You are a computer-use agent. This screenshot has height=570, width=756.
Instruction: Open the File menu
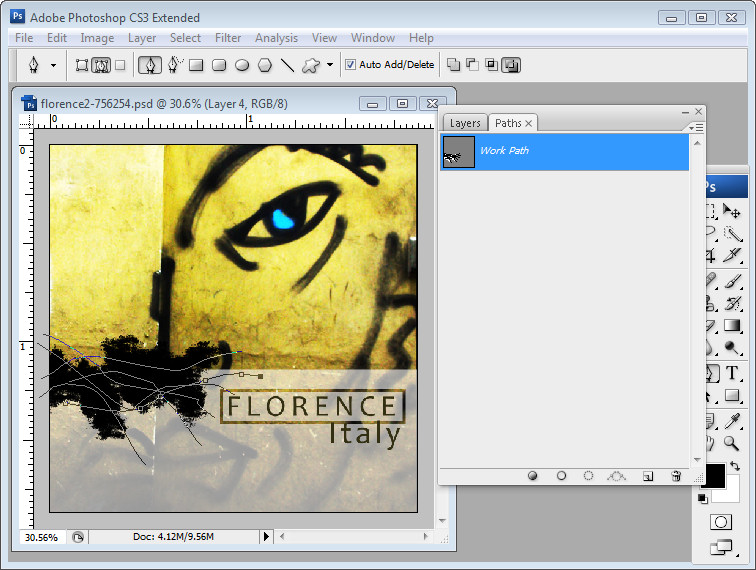coord(24,38)
